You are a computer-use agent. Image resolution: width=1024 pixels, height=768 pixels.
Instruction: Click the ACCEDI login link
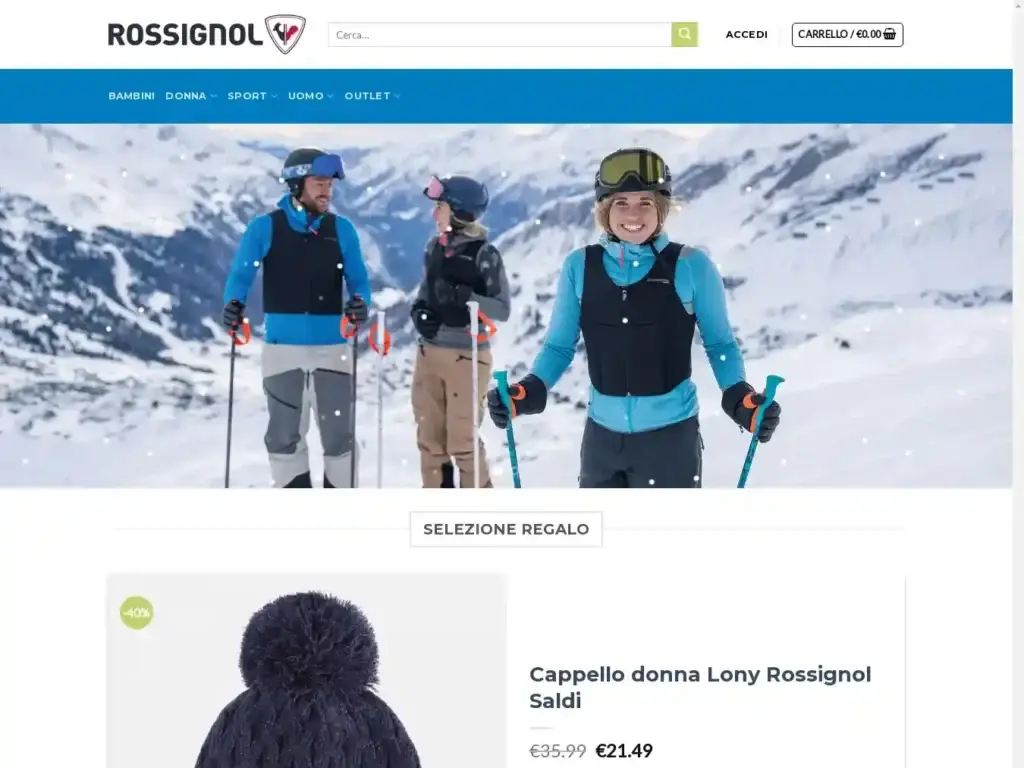pos(746,35)
